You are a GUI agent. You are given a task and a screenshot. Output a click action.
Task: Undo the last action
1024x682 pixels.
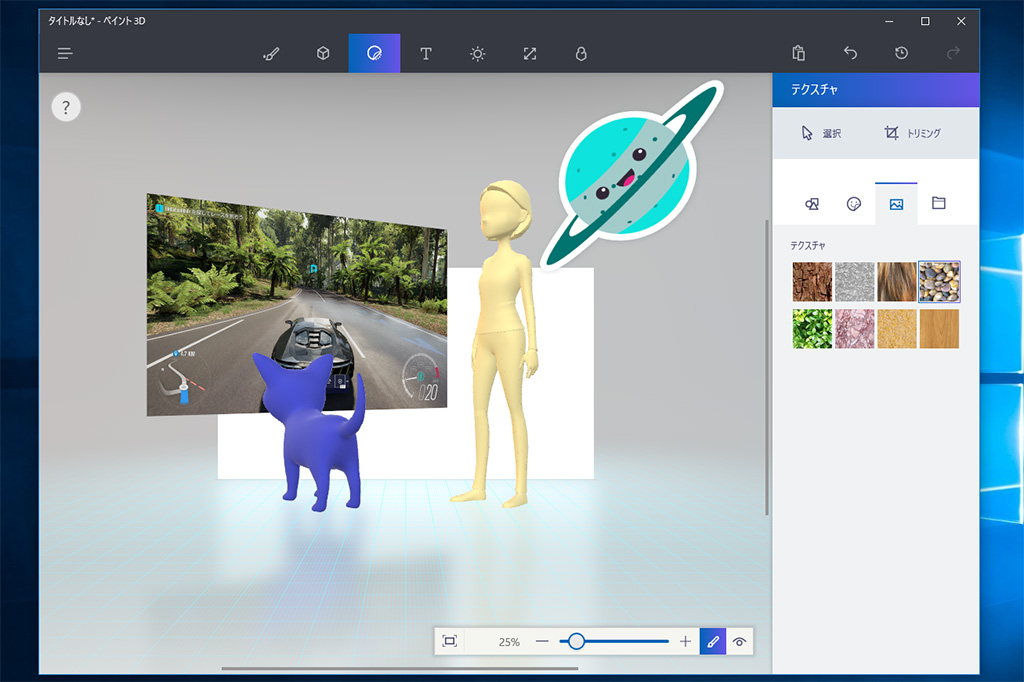click(850, 53)
